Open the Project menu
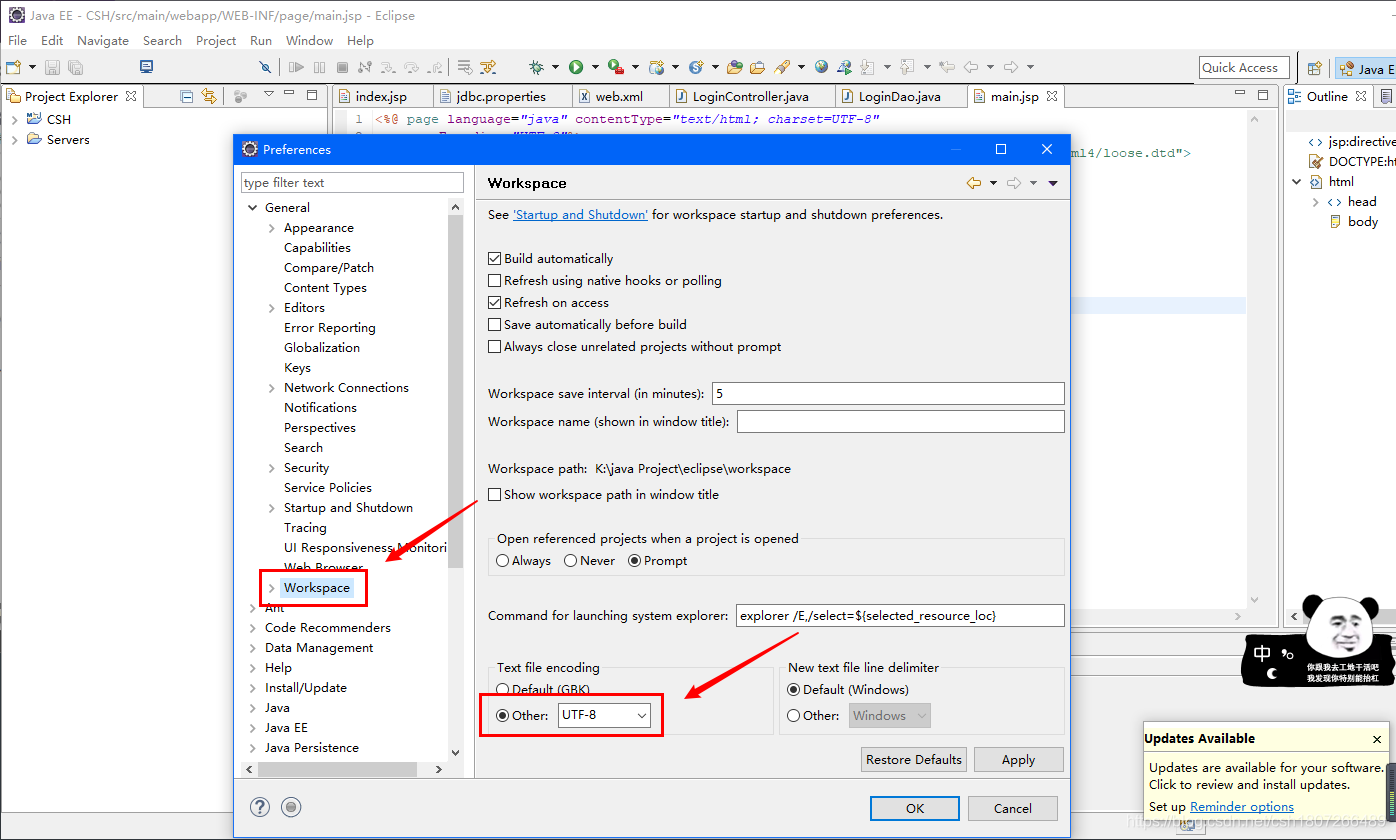The height and width of the screenshot is (840, 1396). pyautogui.click(x=216, y=40)
